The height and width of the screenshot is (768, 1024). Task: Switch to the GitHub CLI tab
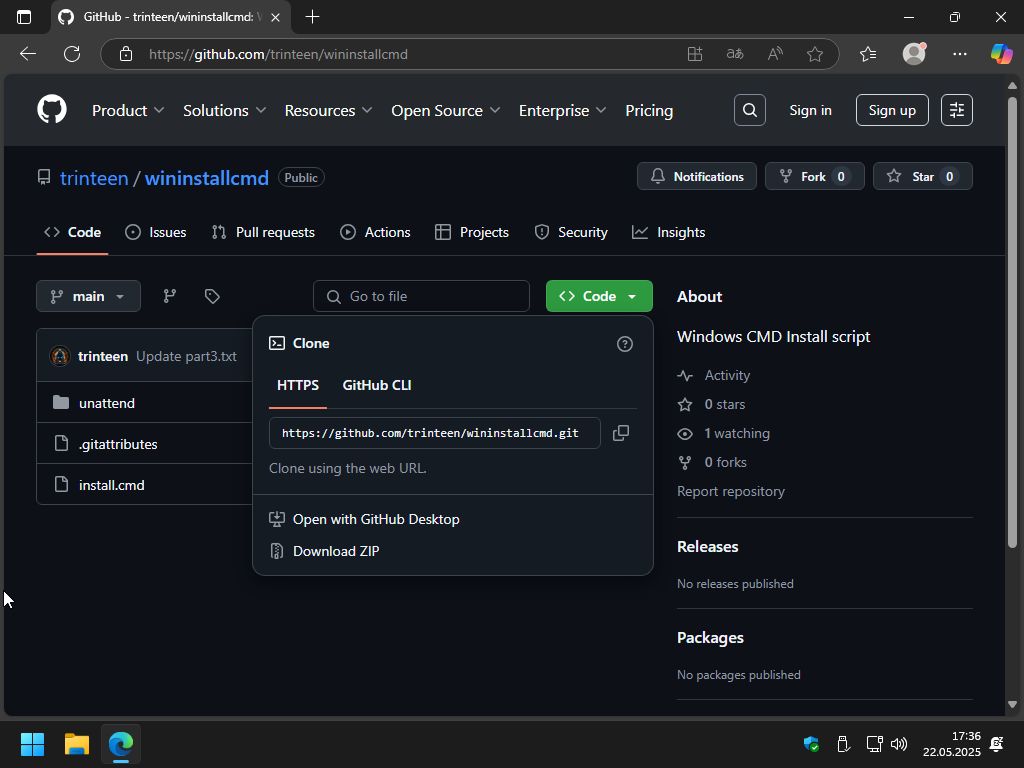point(376,385)
